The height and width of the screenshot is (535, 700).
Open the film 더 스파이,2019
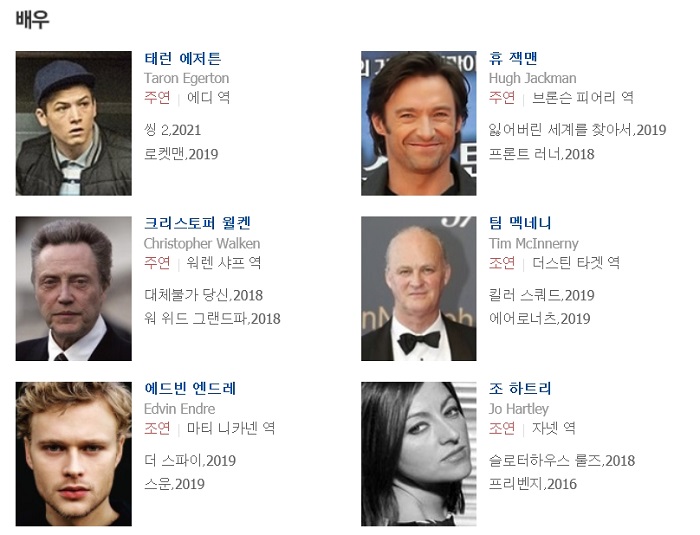[x=190, y=460]
